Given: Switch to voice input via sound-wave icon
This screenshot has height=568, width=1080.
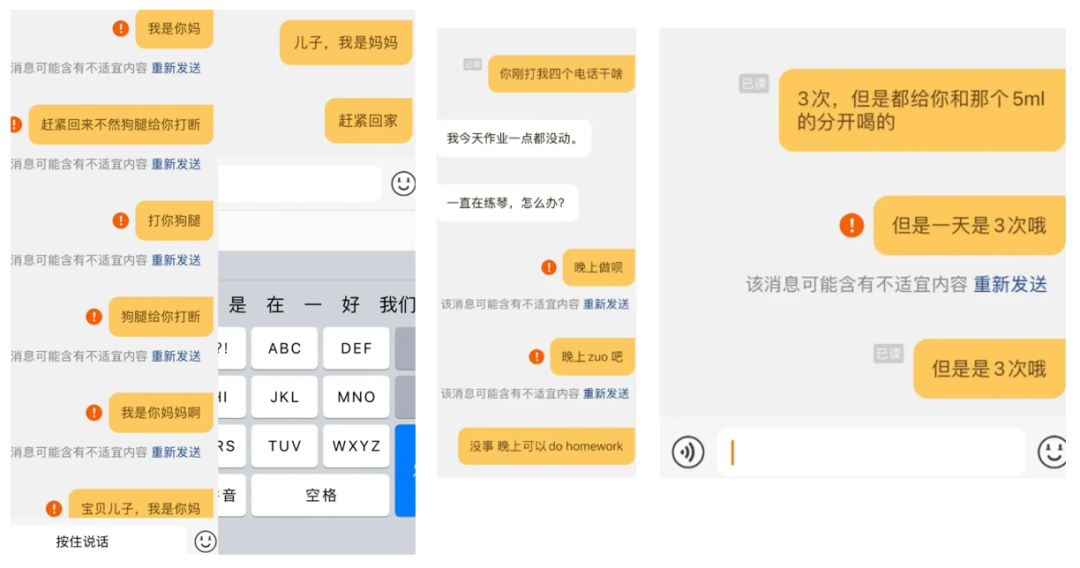Looking at the screenshot, I should pos(687,452).
